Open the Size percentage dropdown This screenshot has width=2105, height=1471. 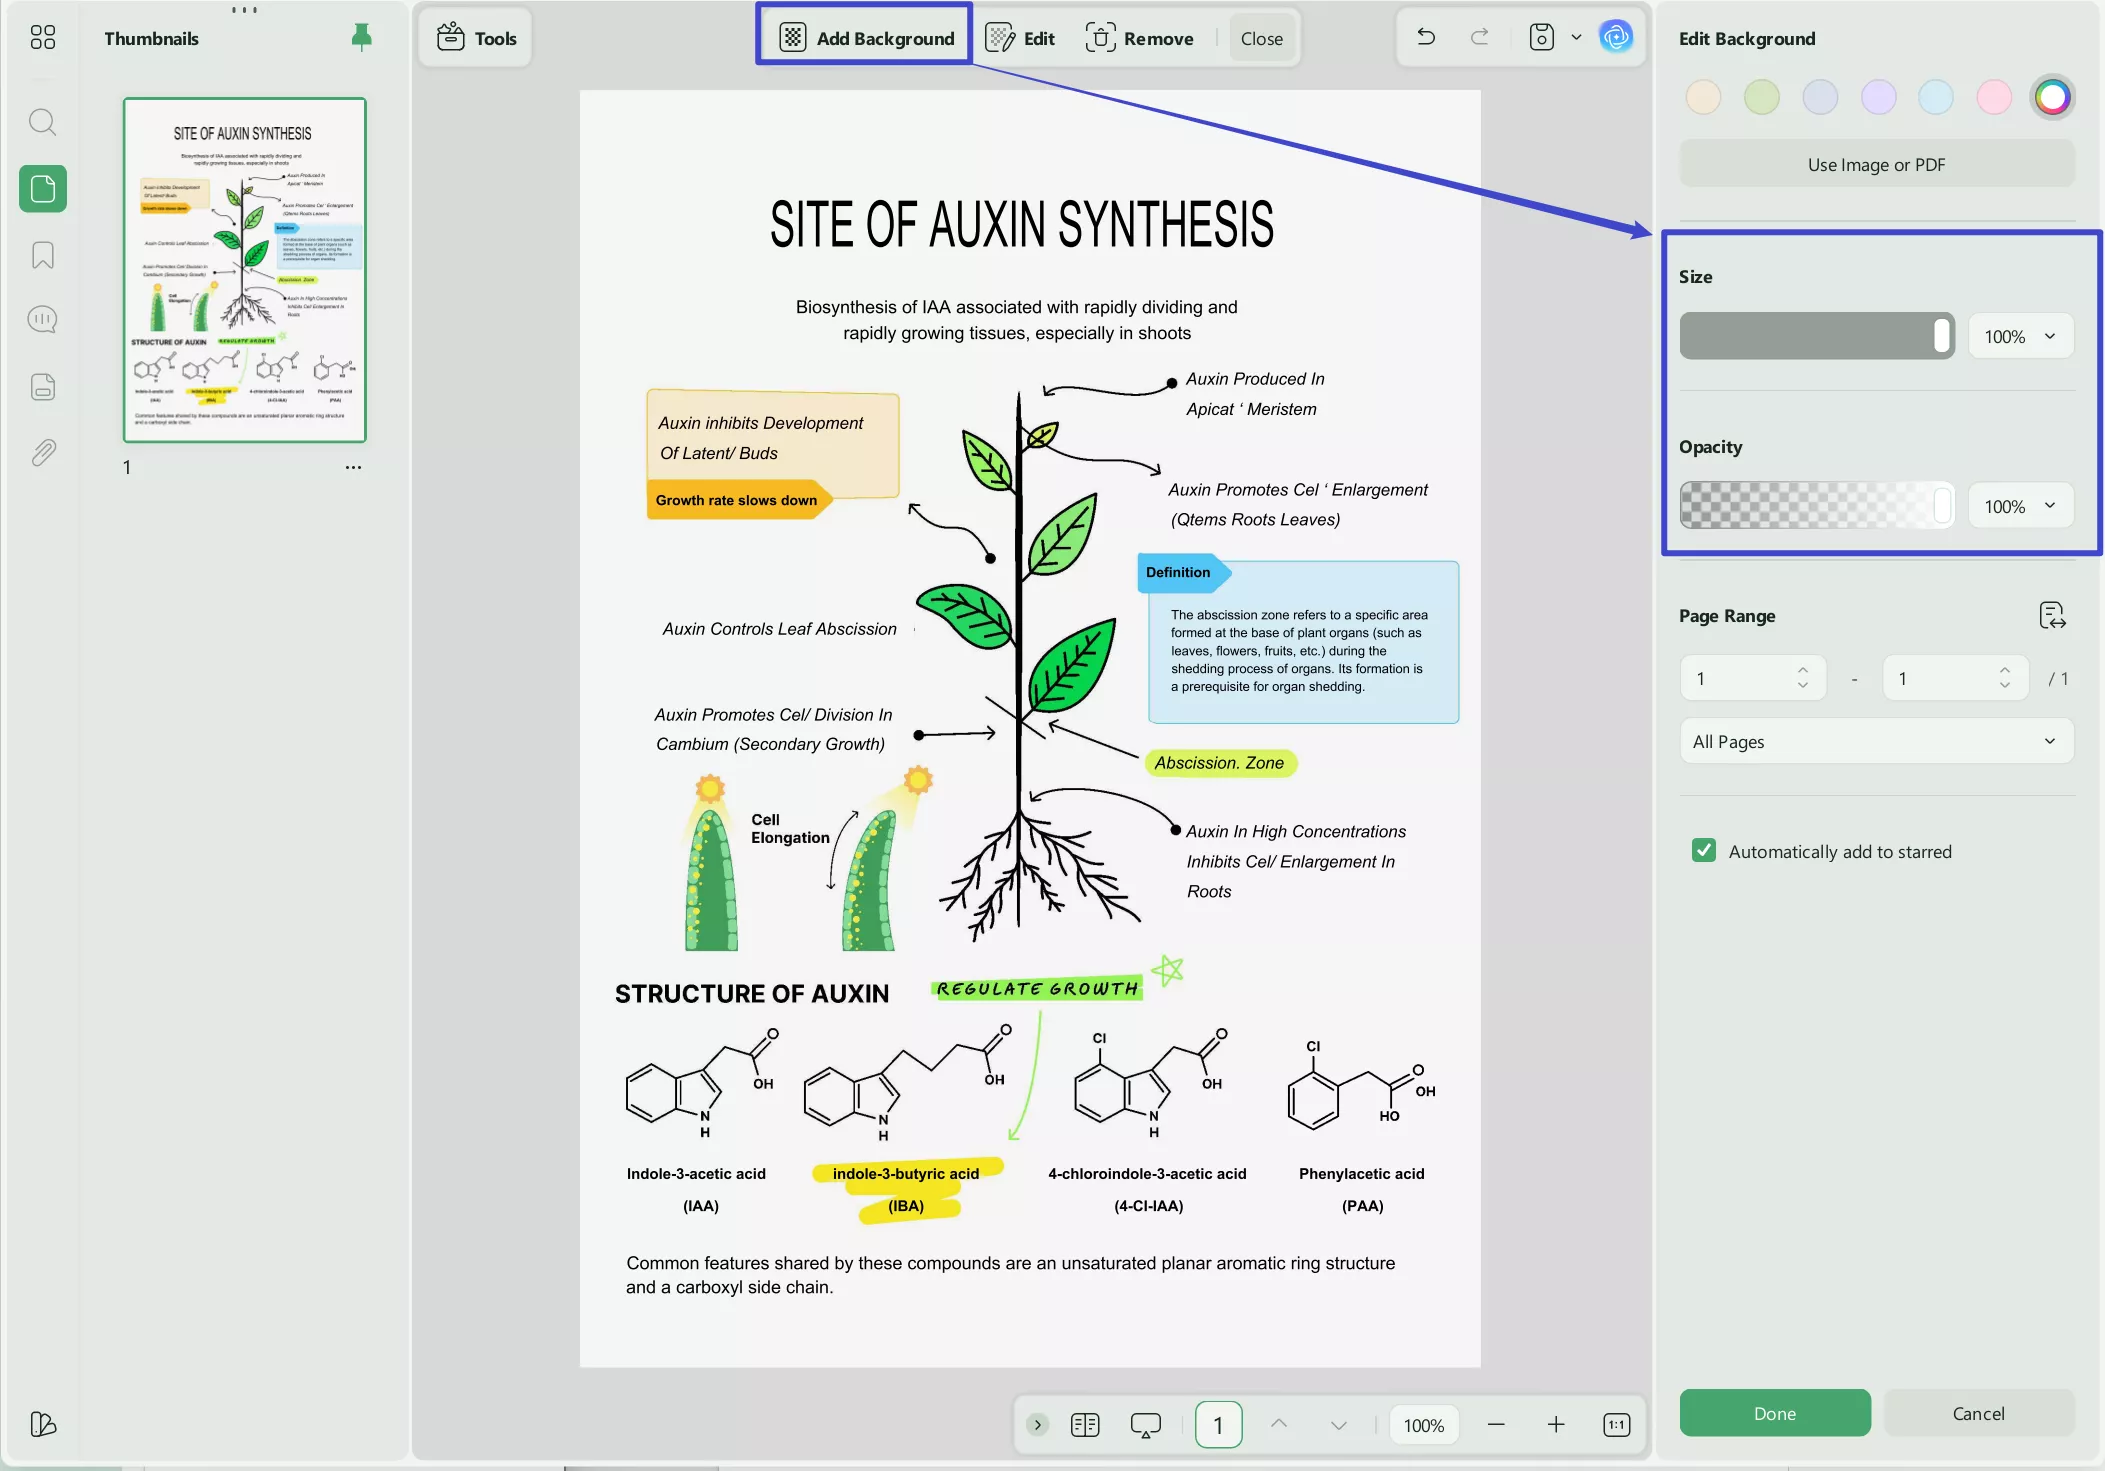[x=2020, y=336]
